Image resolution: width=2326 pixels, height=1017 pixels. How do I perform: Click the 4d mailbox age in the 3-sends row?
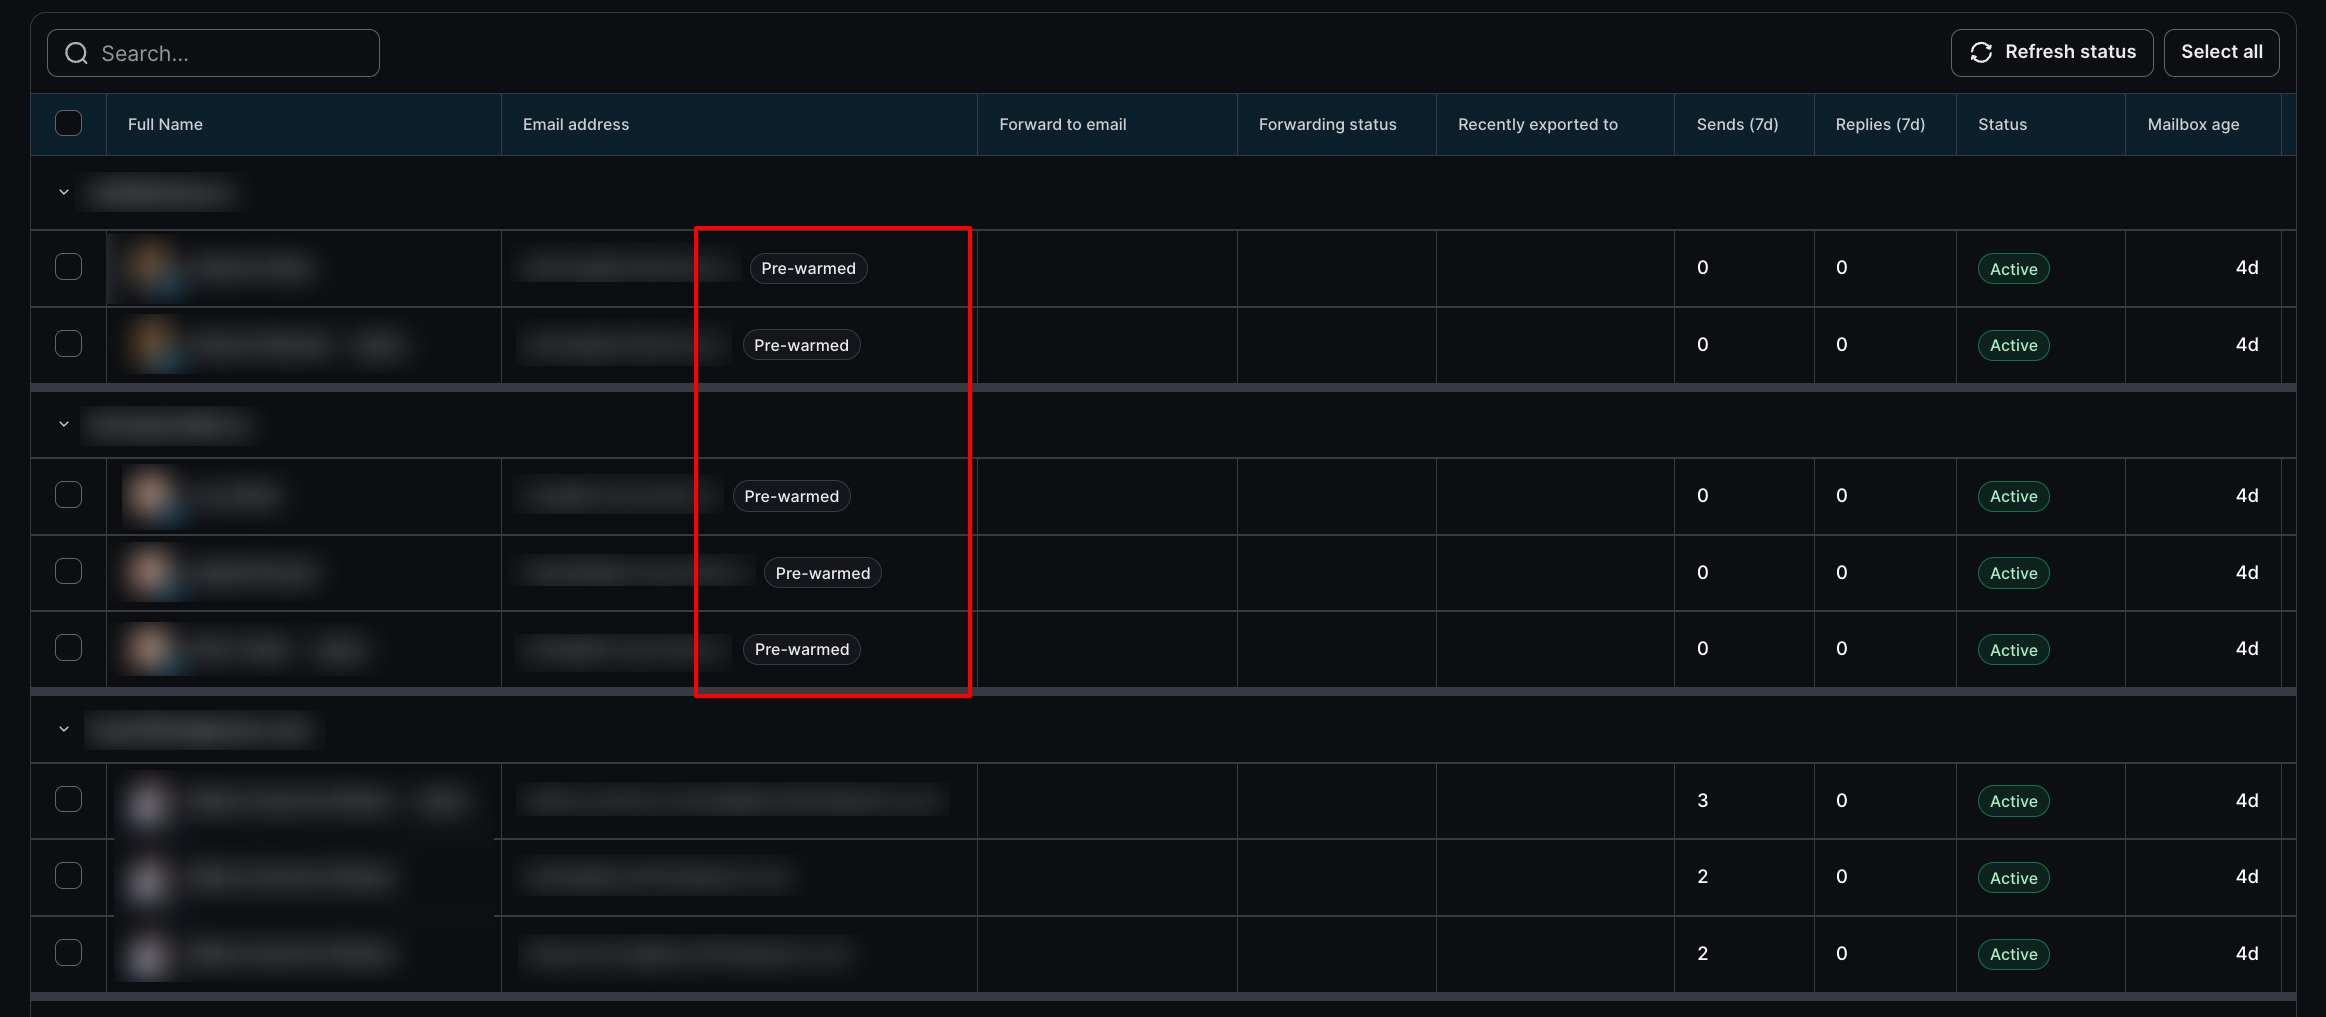[x=2246, y=800]
